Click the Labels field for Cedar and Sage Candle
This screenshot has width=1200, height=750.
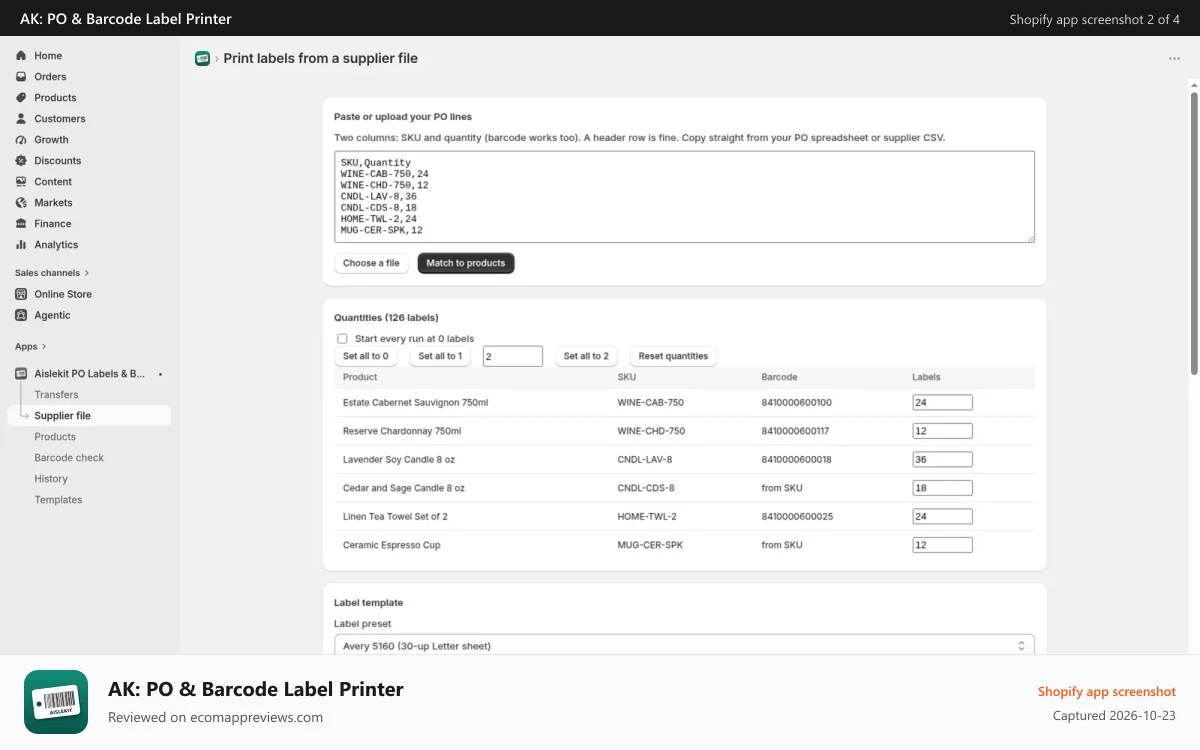[x=942, y=488]
